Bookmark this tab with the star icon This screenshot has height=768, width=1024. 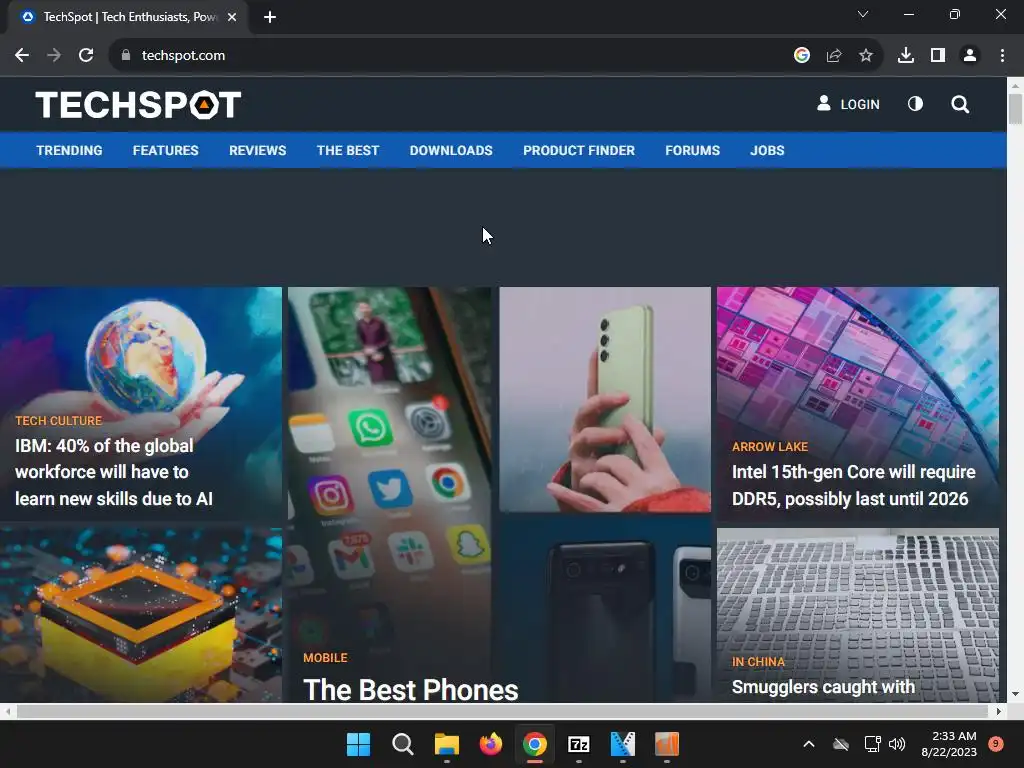pyautogui.click(x=866, y=56)
